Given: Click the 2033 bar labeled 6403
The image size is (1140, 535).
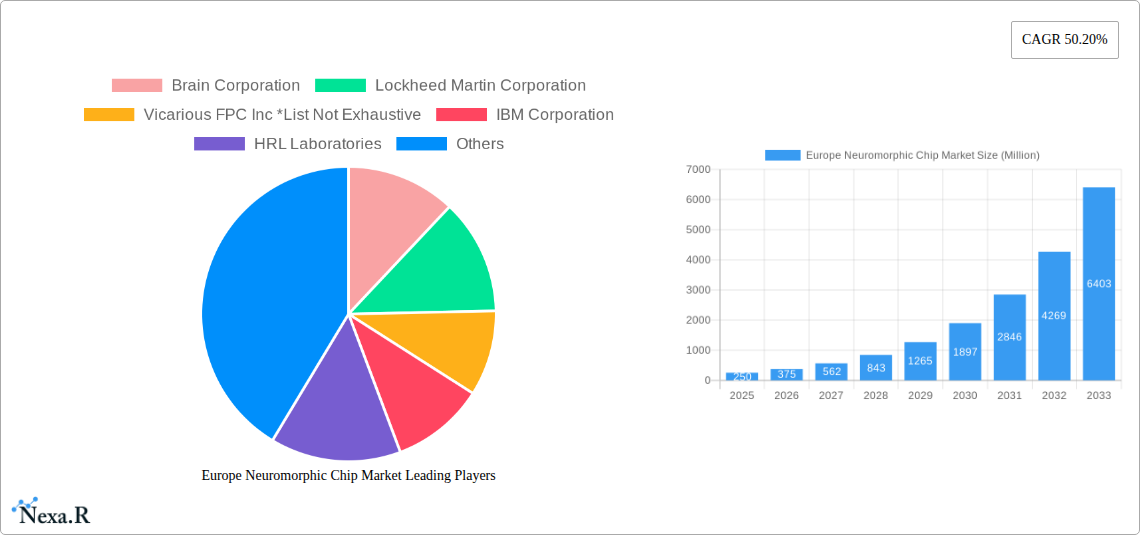Looking at the screenshot, I should (1099, 283).
